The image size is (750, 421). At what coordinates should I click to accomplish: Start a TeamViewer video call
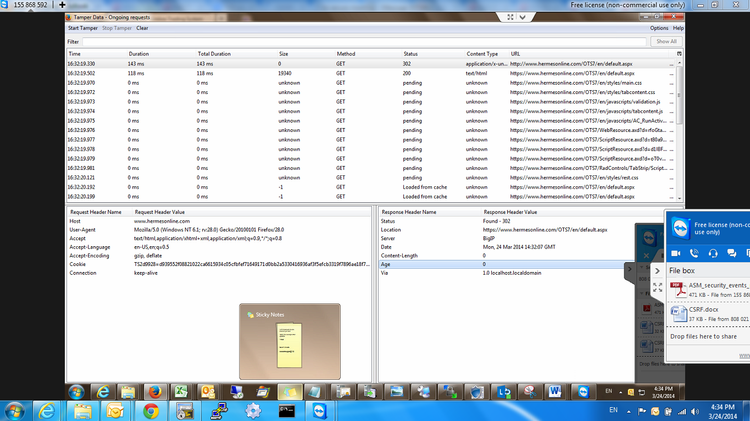click(x=676, y=253)
